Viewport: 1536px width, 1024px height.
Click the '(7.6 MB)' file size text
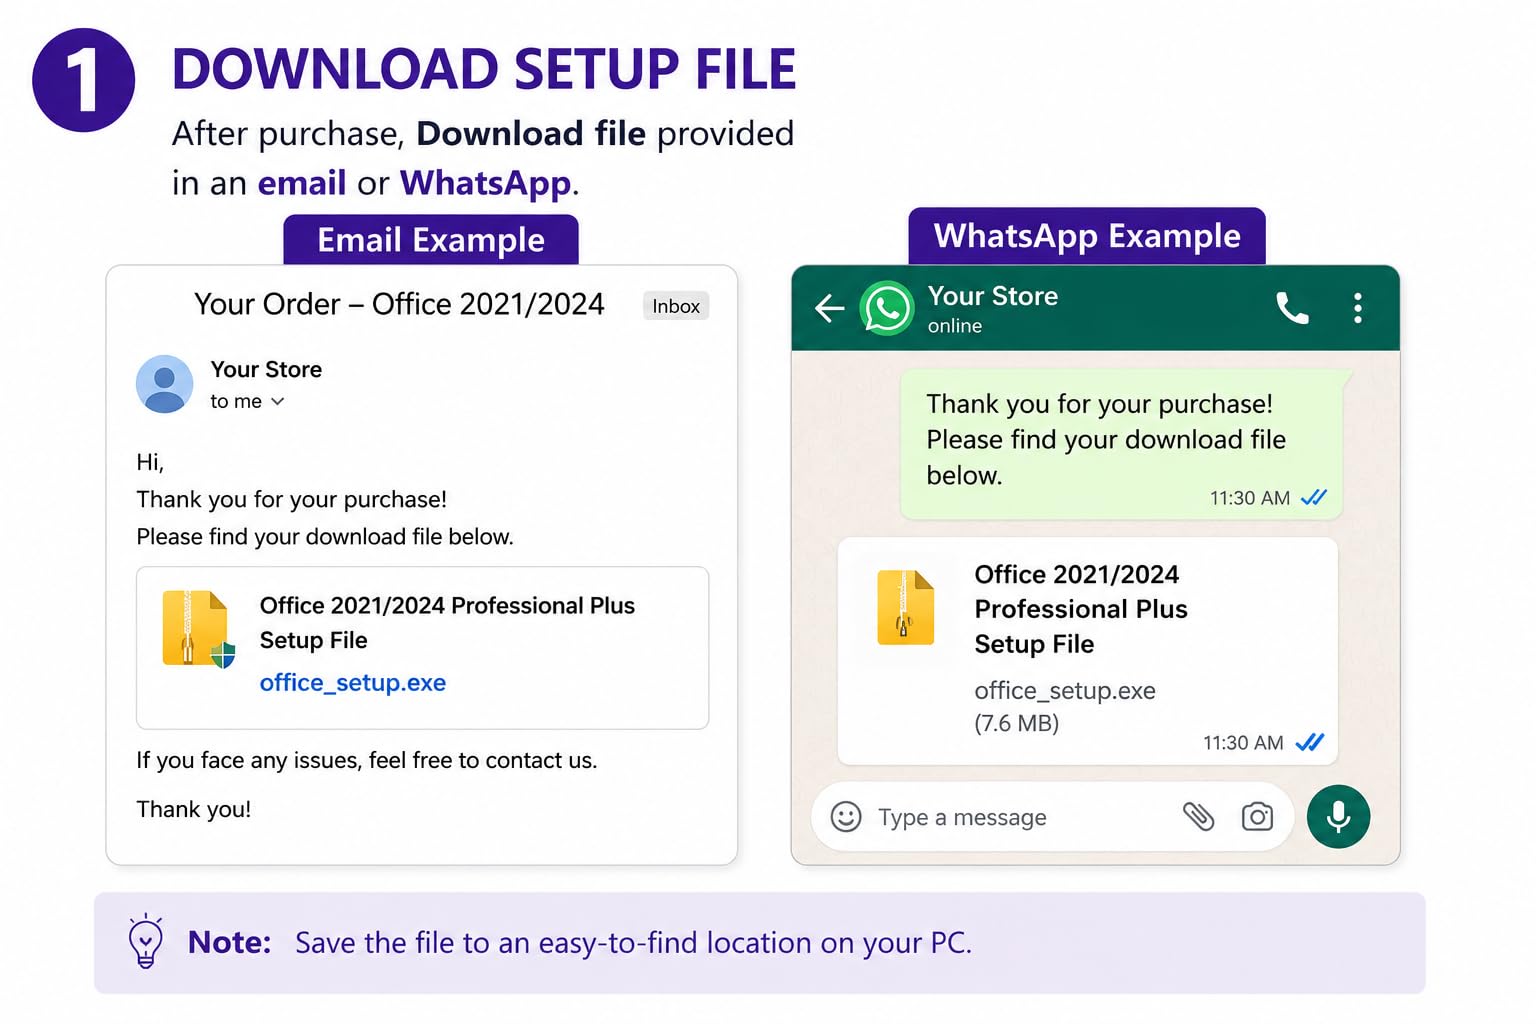click(1017, 723)
